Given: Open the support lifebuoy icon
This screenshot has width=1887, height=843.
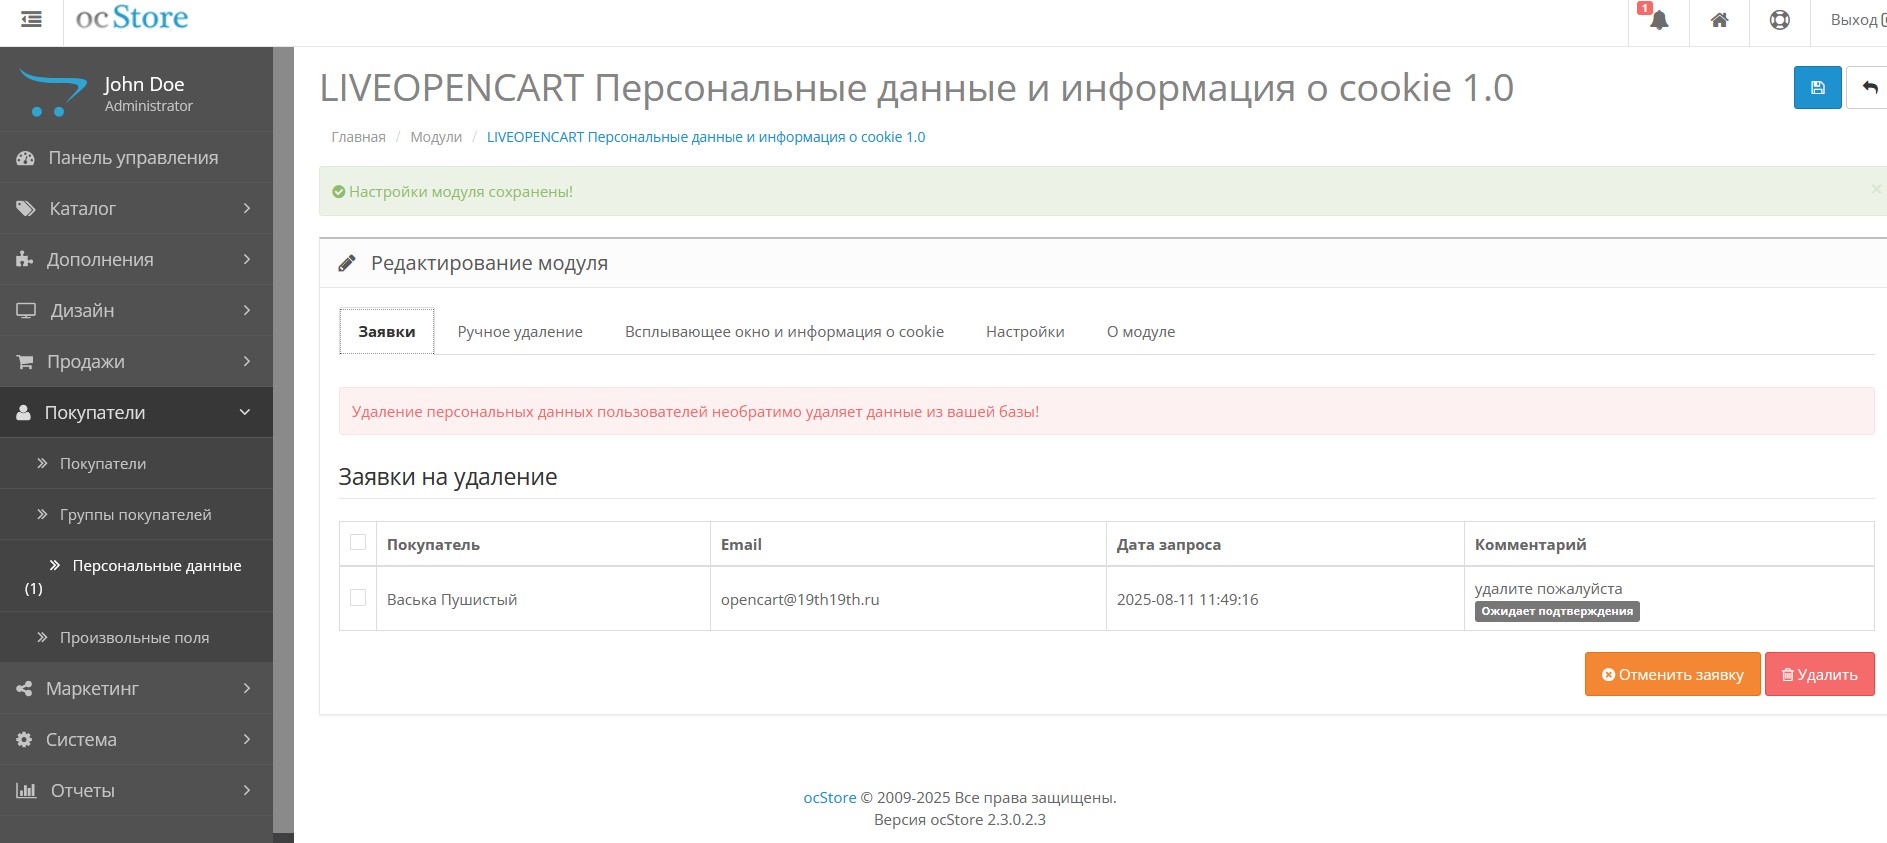Looking at the screenshot, I should click(x=1779, y=20).
